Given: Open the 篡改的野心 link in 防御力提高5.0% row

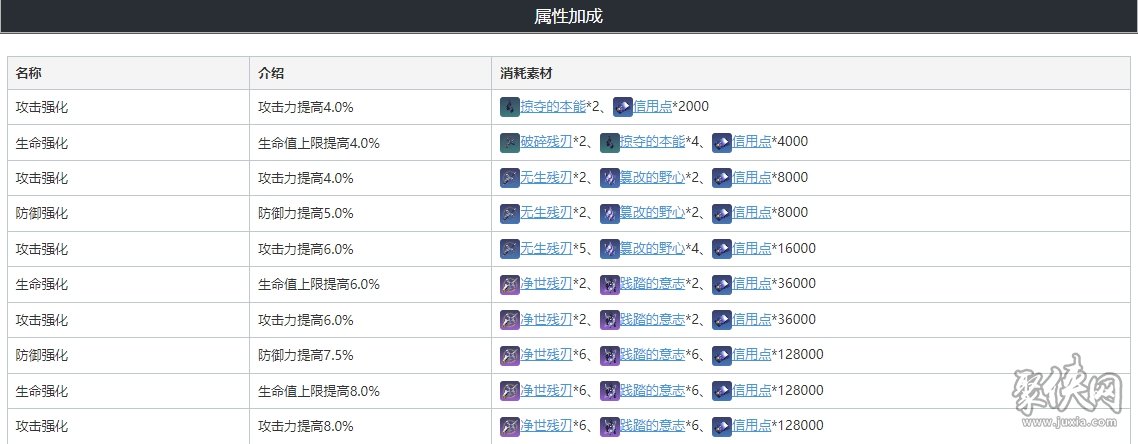Looking at the screenshot, I should click(x=652, y=213).
